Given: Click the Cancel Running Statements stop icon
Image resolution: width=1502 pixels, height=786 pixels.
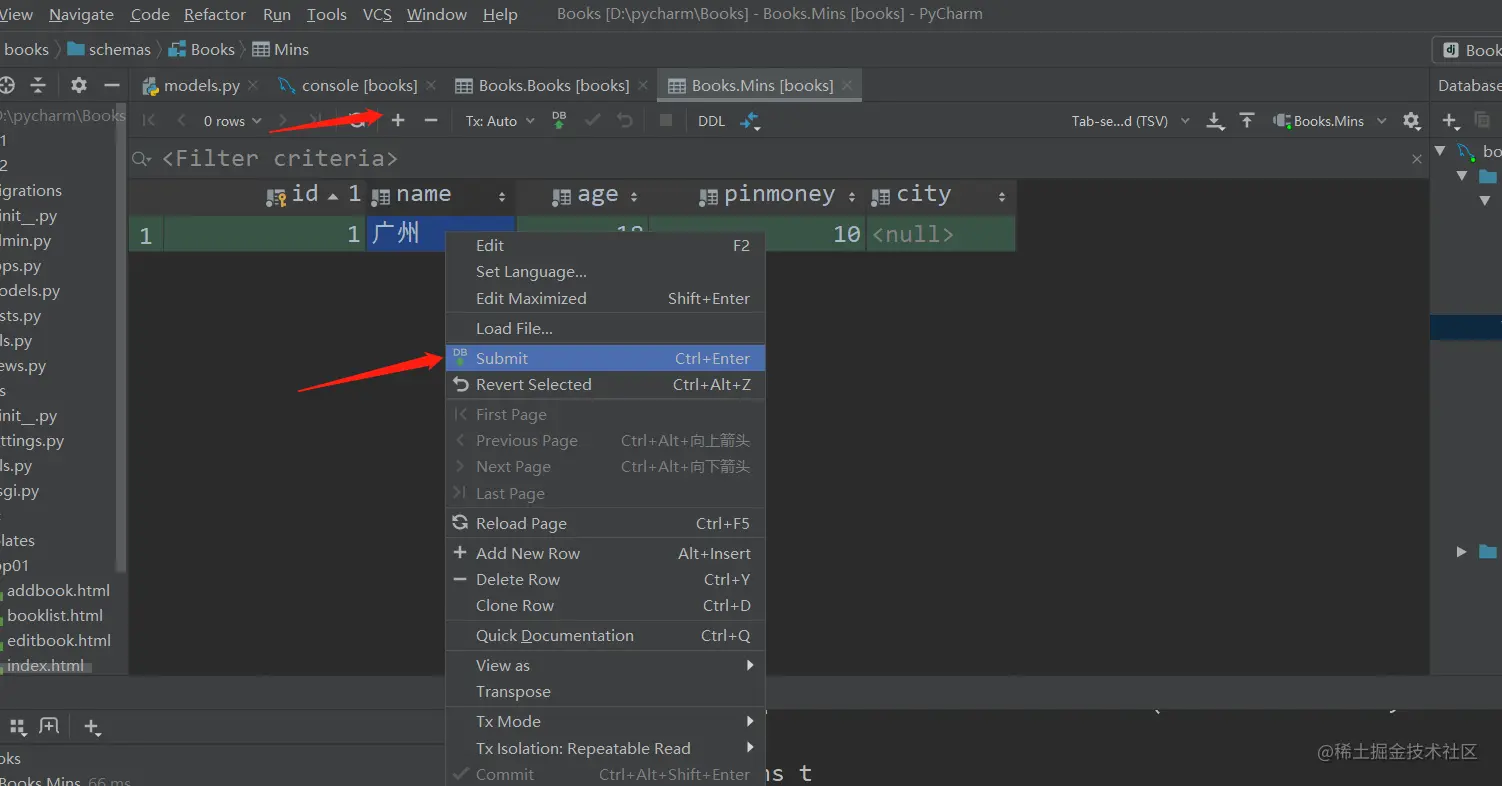Looking at the screenshot, I should click(666, 121).
